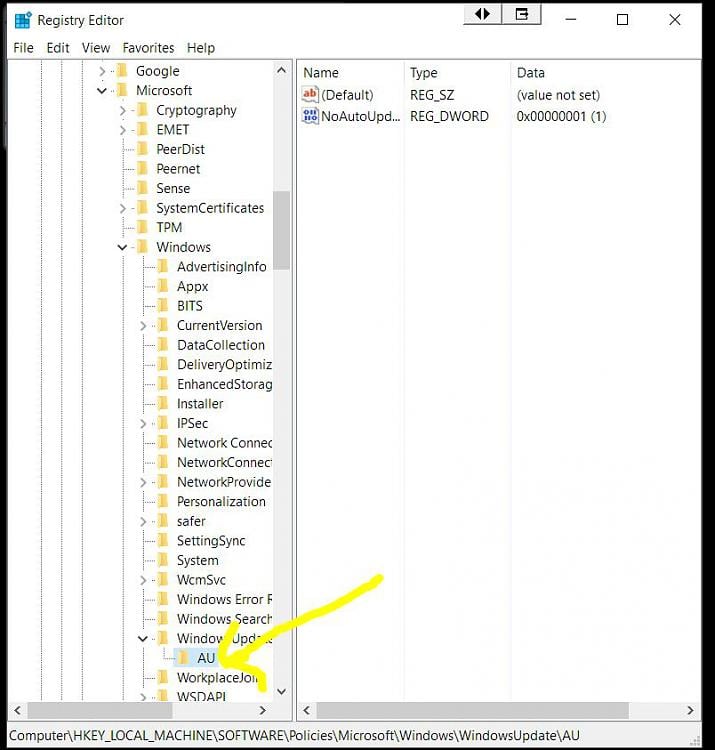Click the SystemCertificates folder icon
The height and width of the screenshot is (750, 715).
(x=143, y=208)
